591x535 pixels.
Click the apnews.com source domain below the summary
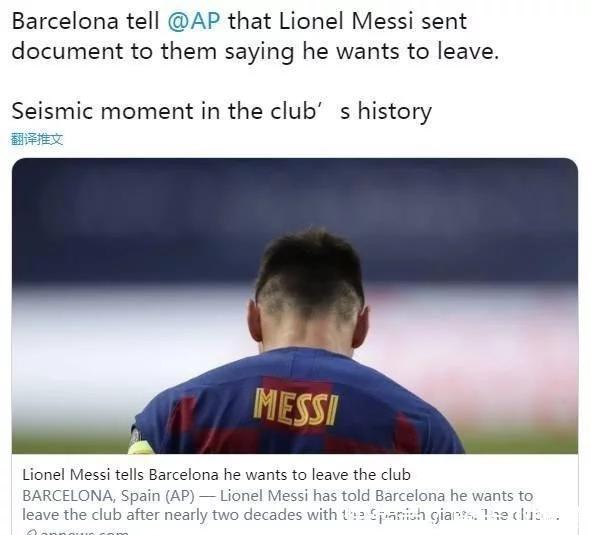tap(83, 532)
